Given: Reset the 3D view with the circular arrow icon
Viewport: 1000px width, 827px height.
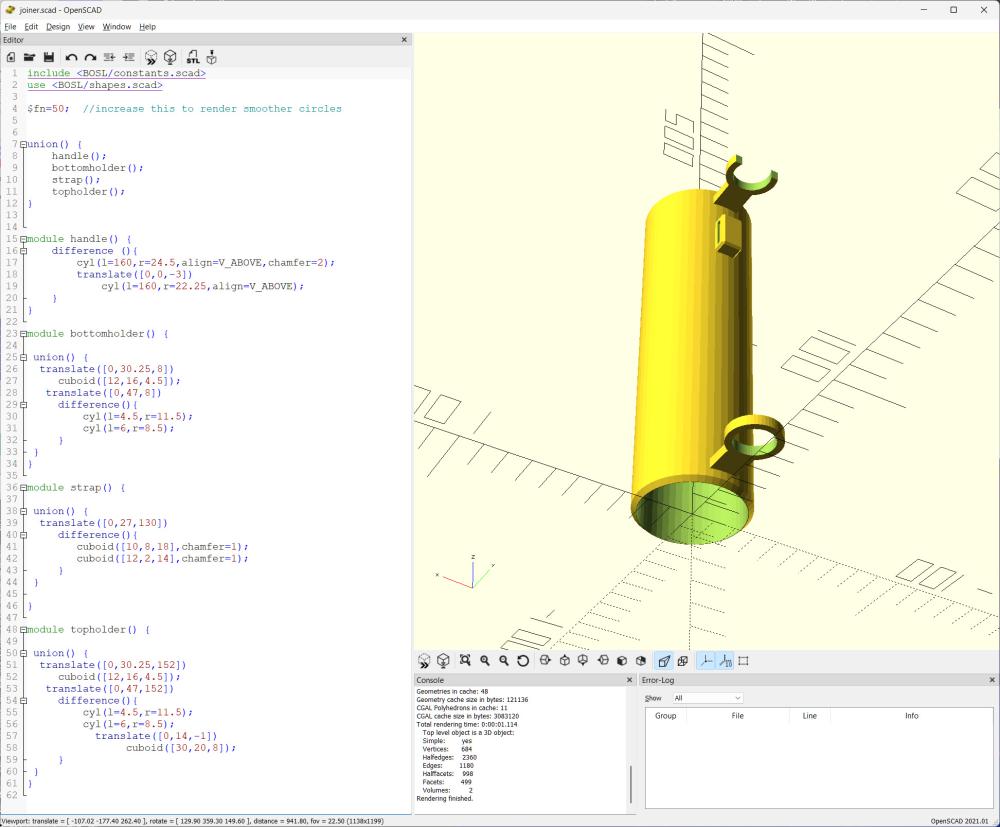Looking at the screenshot, I should tap(523, 661).
